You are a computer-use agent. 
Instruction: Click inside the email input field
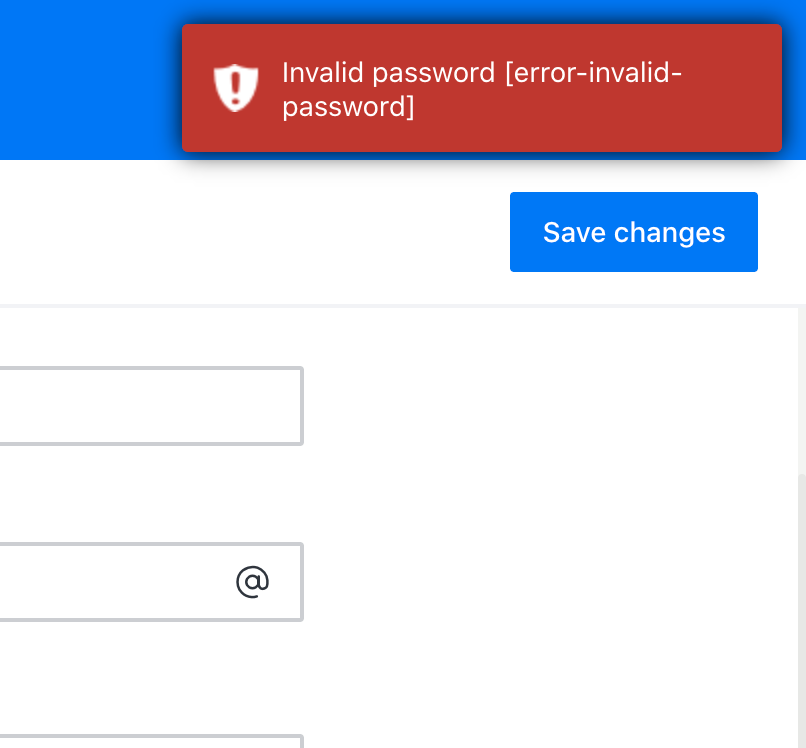pos(140,580)
